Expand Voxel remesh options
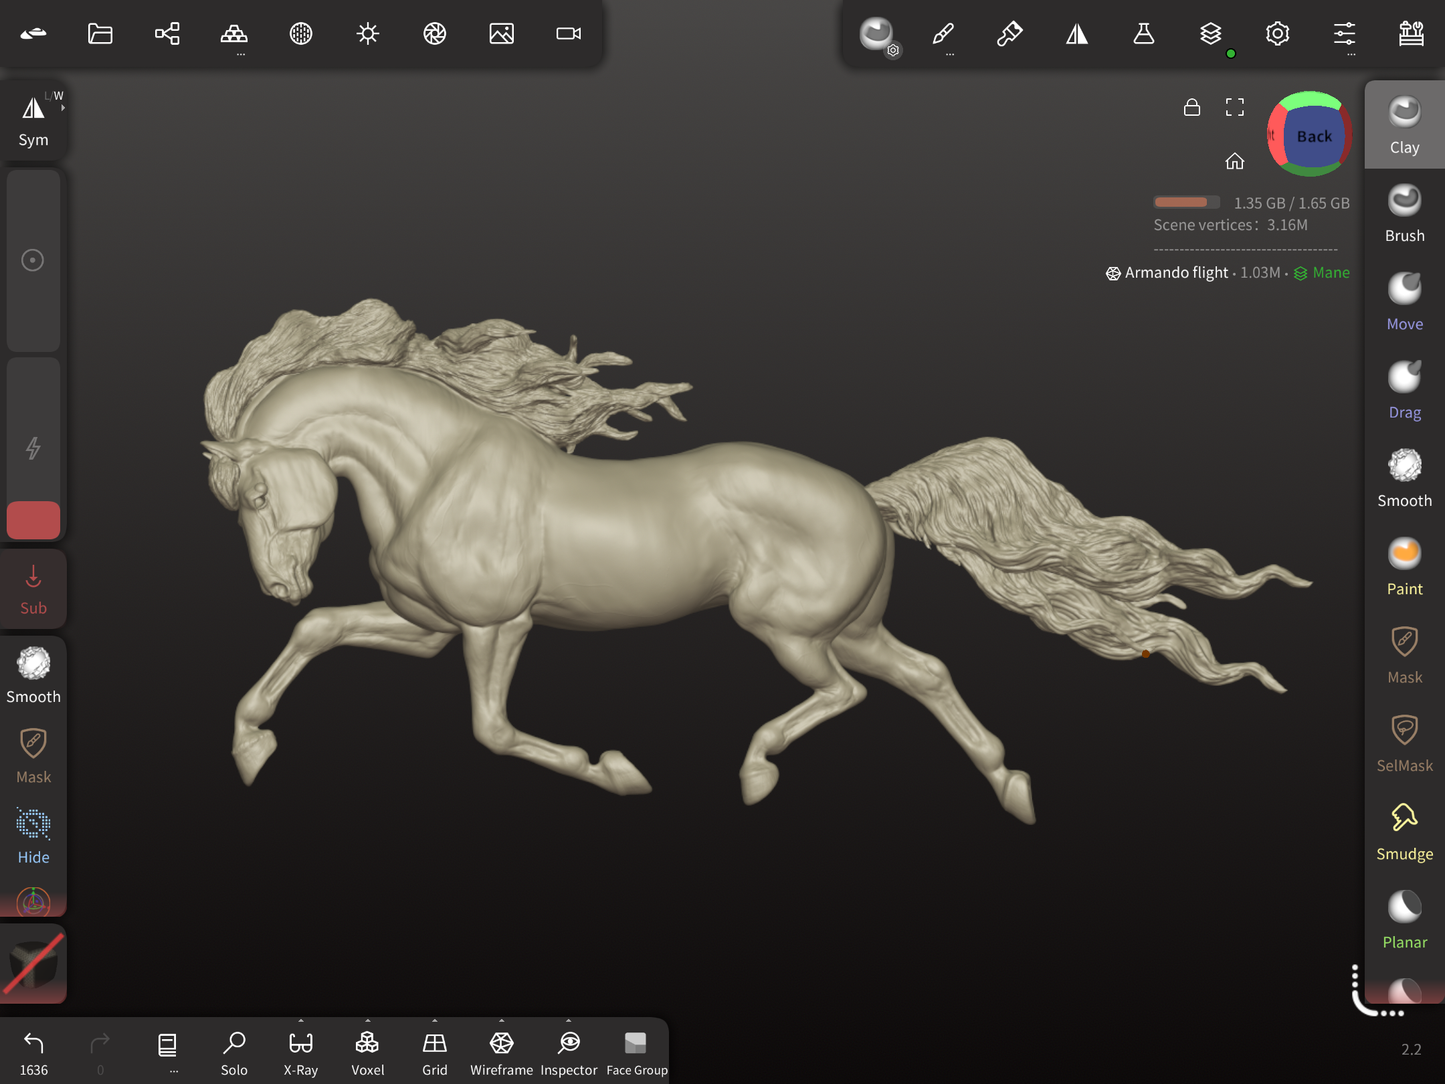 (368, 1022)
